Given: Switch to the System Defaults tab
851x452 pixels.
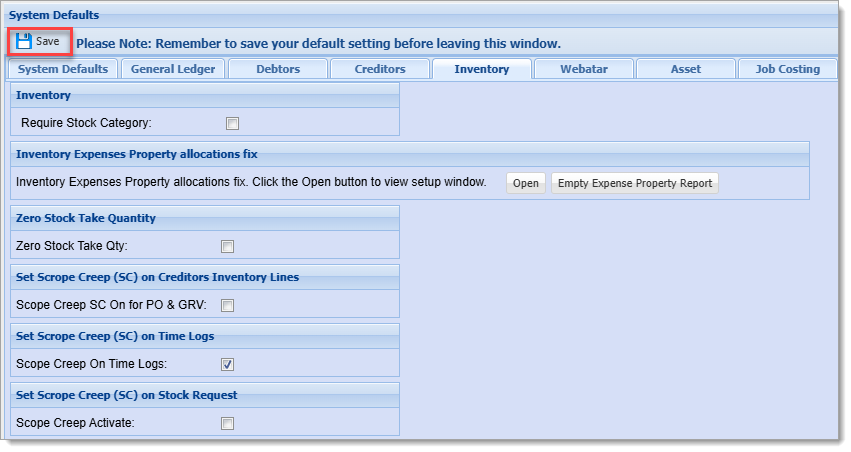Looking at the screenshot, I should pos(63,69).
